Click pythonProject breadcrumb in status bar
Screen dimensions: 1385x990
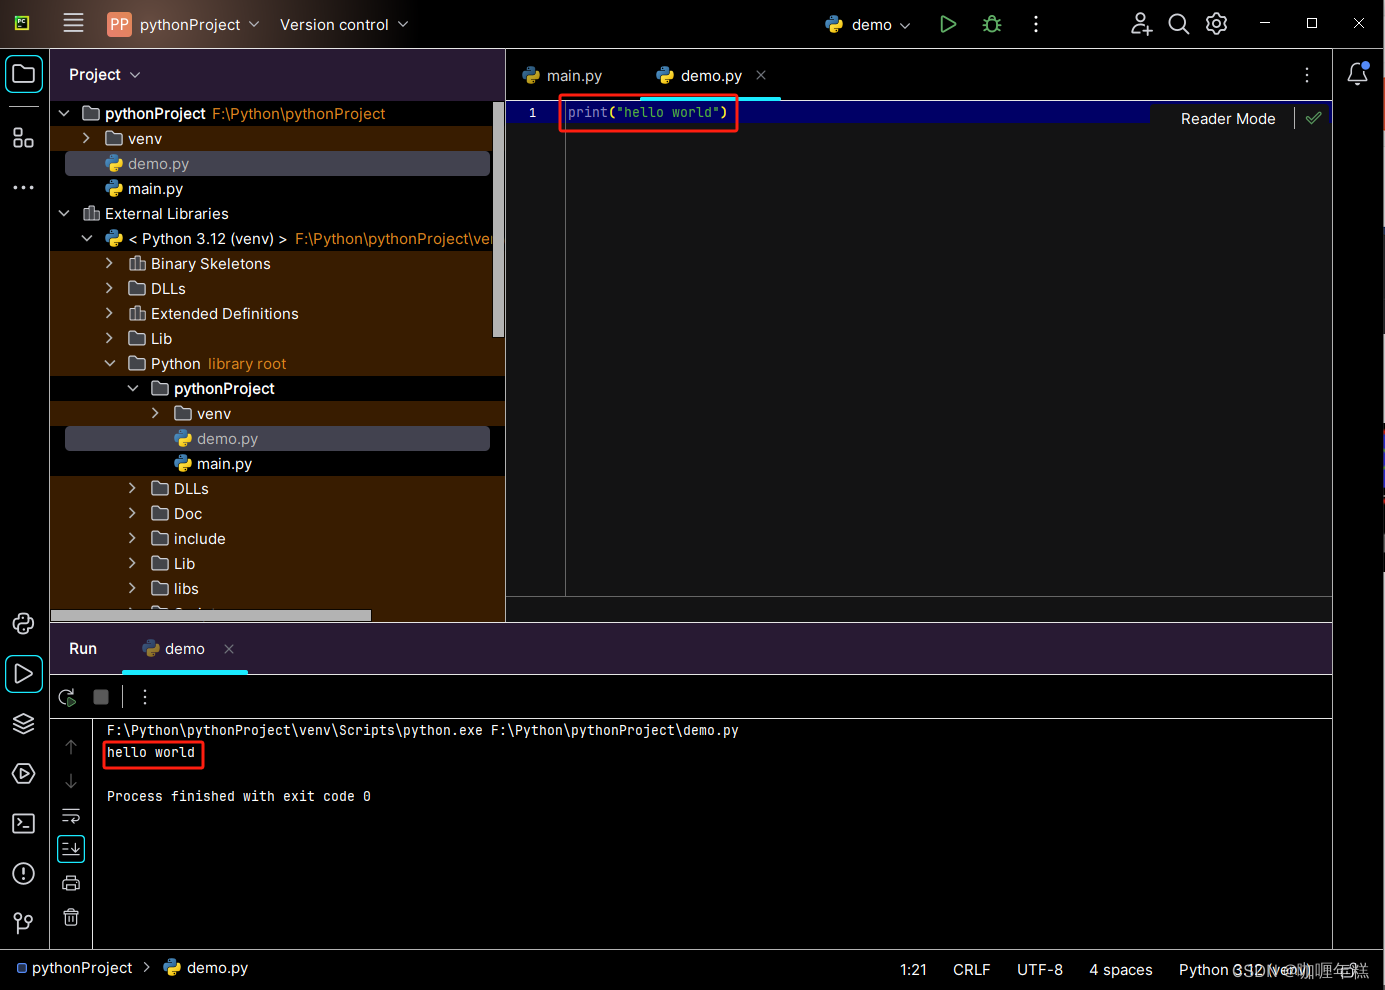pyautogui.click(x=75, y=968)
